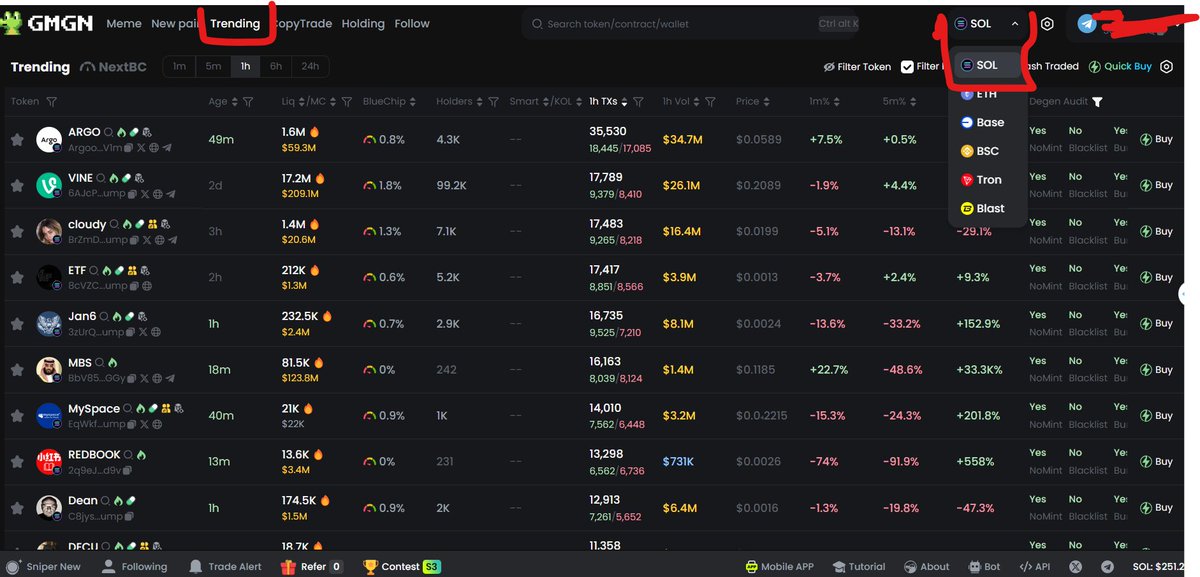Click the Buy button for cloudy token
Viewport: 1200px width, 577px height.
click(x=1159, y=231)
